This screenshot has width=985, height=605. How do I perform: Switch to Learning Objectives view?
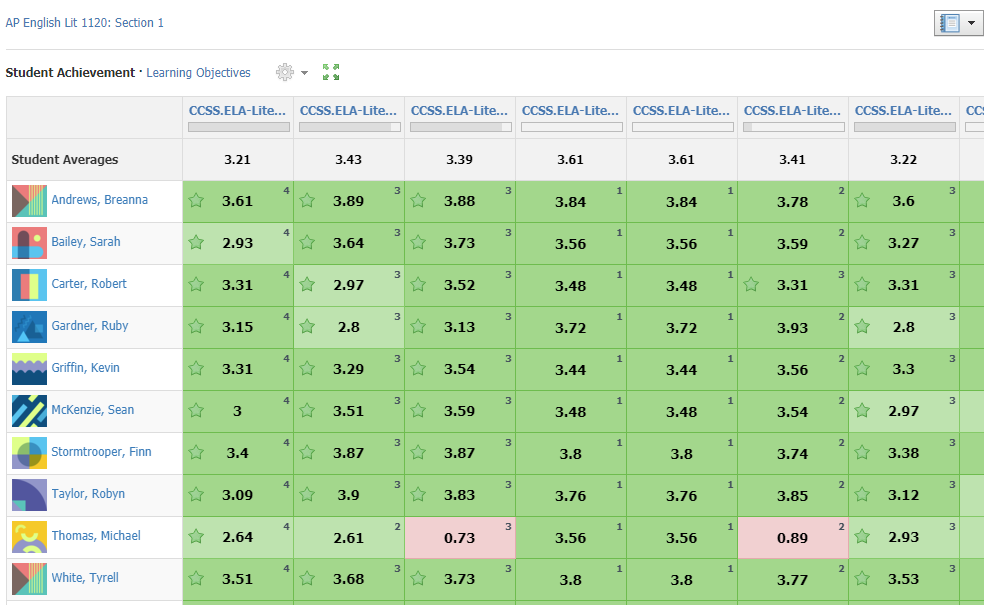(198, 73)
